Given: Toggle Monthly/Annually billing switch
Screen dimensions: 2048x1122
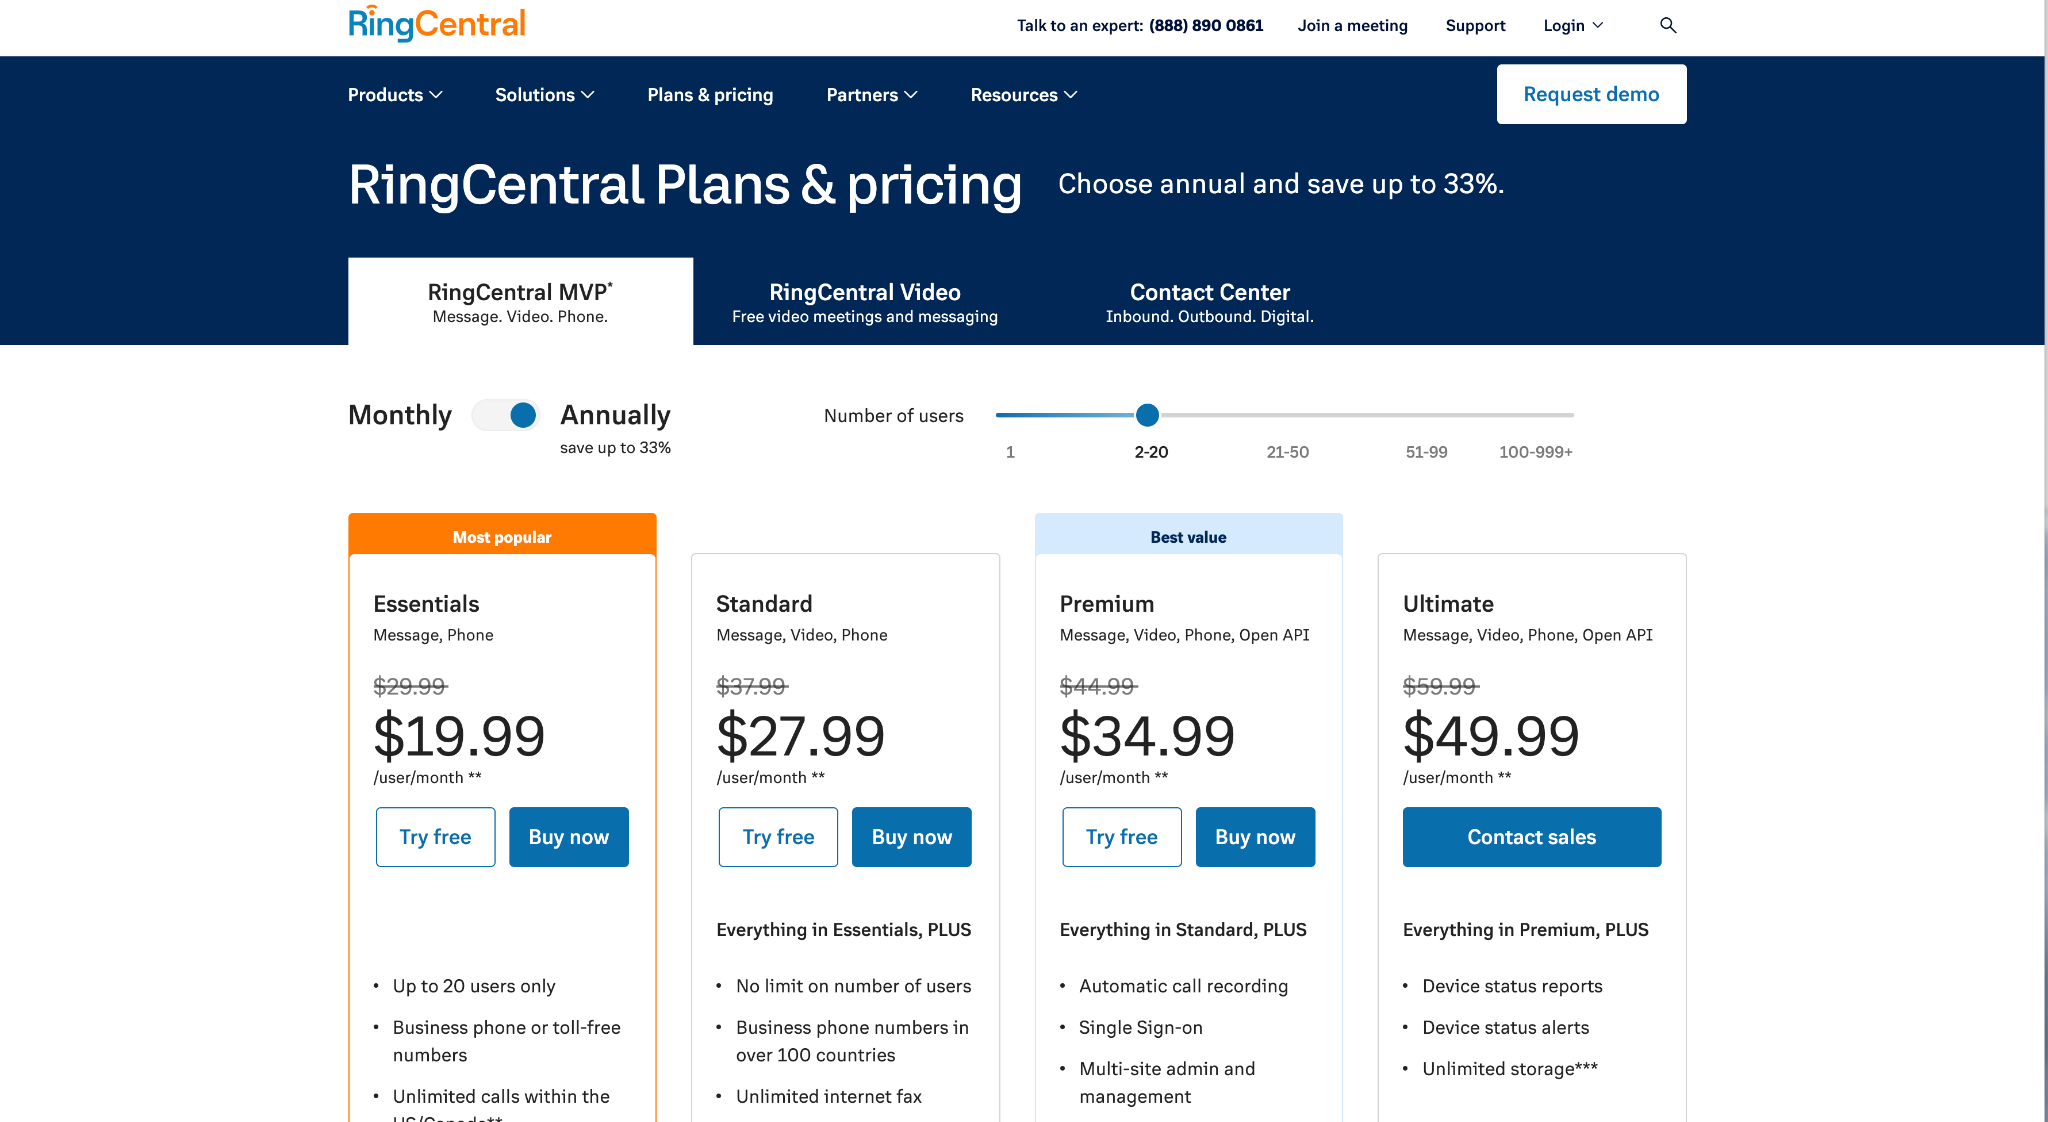Looking at the screenshot, I should pos(506,415).
